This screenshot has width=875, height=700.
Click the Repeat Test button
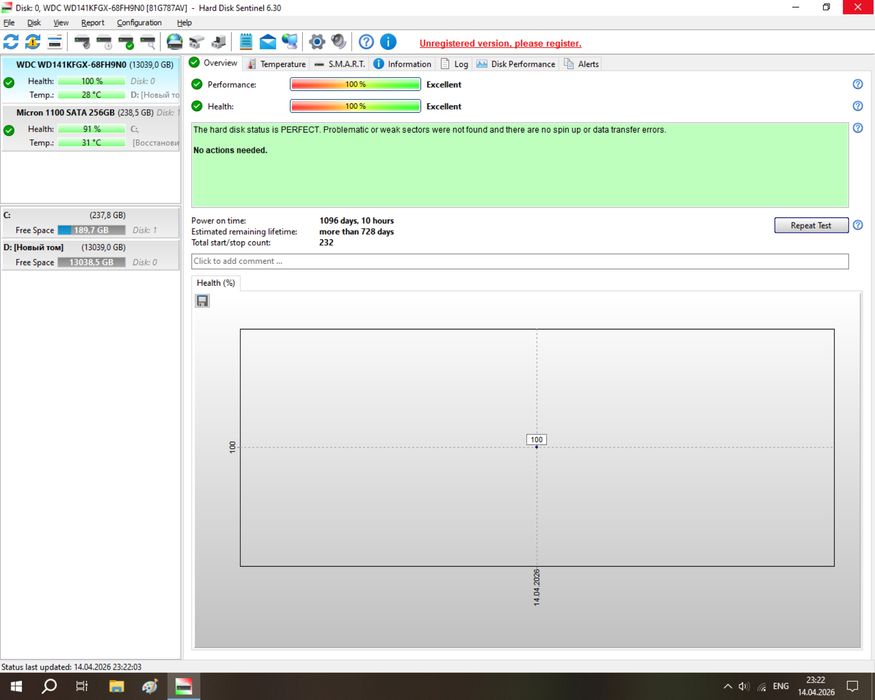[811, 226]
